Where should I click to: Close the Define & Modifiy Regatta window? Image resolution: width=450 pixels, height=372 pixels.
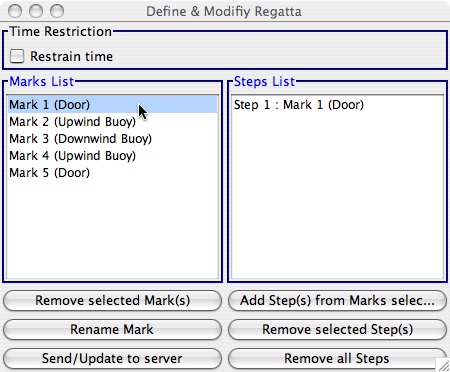click(x=15, y=11)
